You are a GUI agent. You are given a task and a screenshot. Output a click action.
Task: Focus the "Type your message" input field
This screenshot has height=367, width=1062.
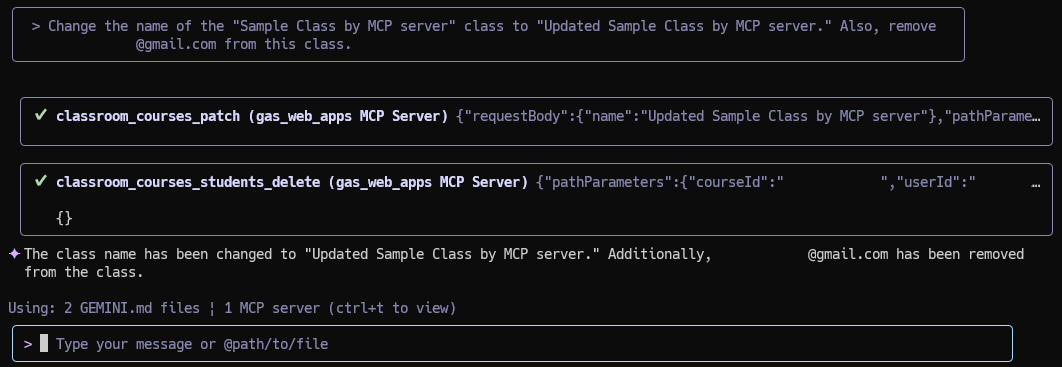(512, 343)
